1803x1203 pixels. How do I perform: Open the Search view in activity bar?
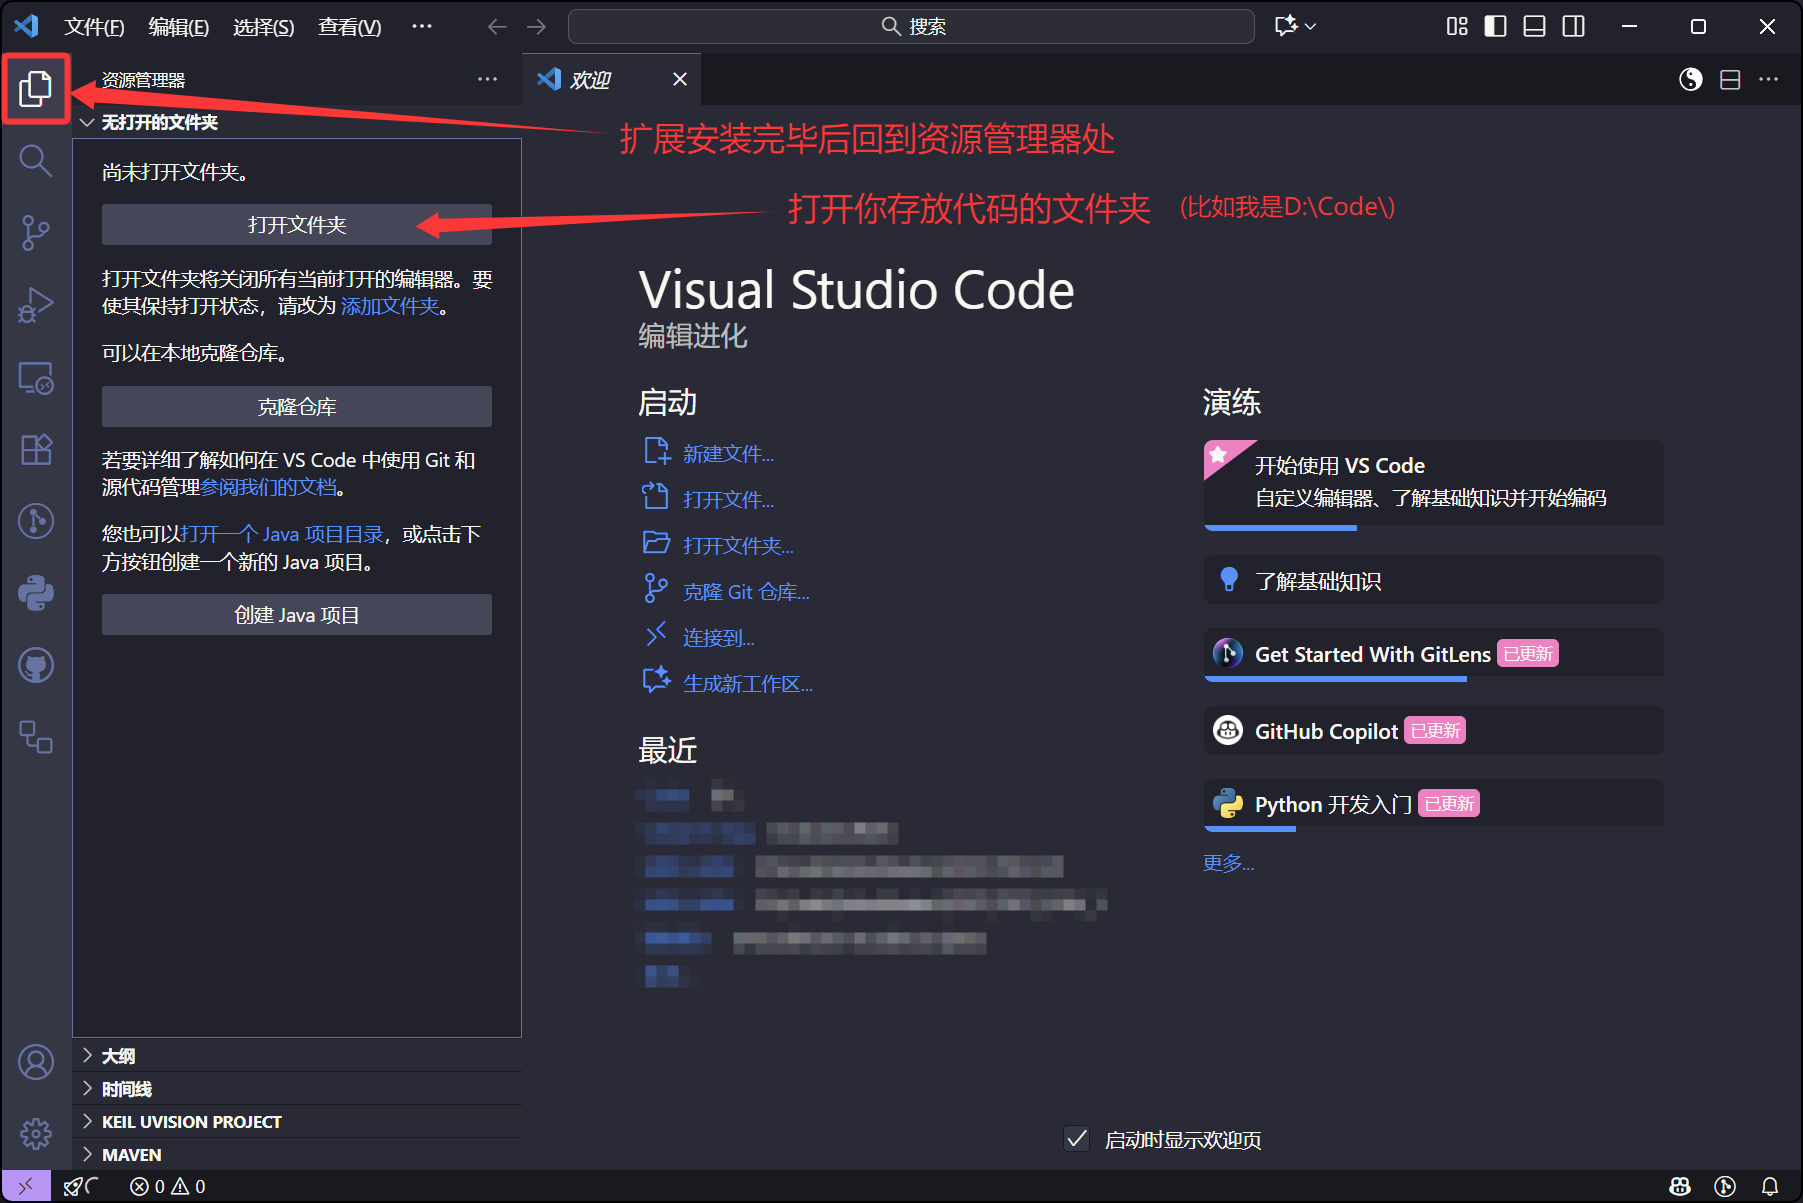pyautogui.click(x=36, y=160)
